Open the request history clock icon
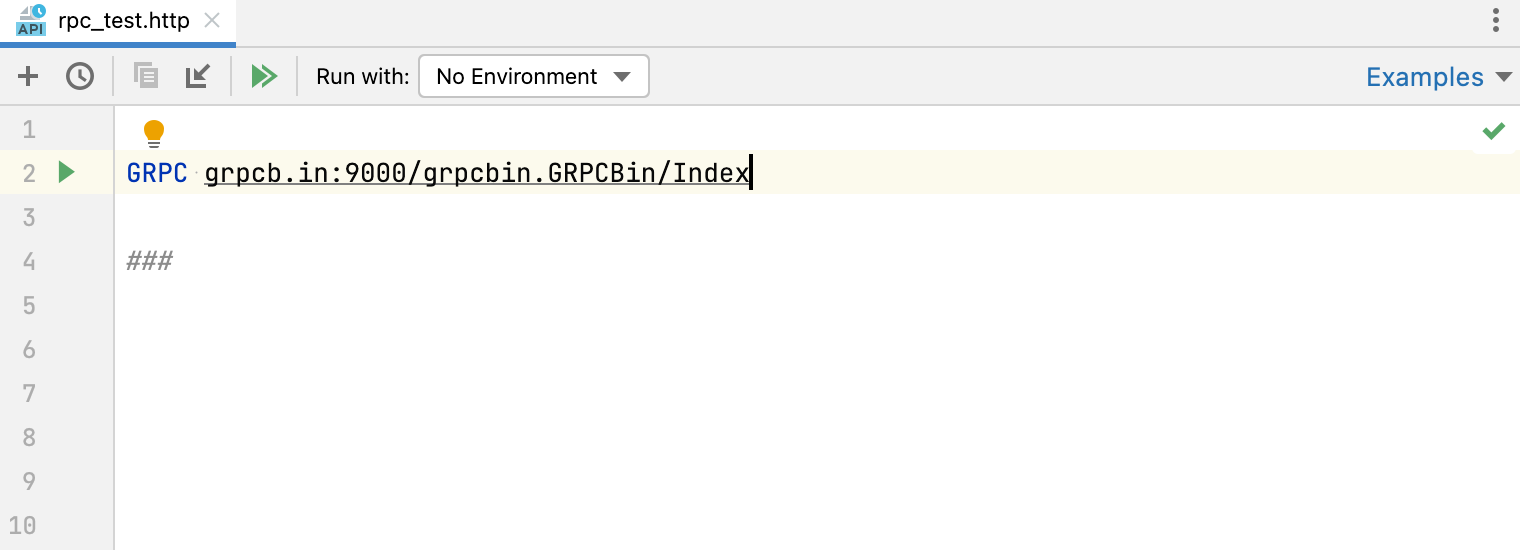Image resolution: width=1520 pixels, height=550 pixels. tap(80, 76)
